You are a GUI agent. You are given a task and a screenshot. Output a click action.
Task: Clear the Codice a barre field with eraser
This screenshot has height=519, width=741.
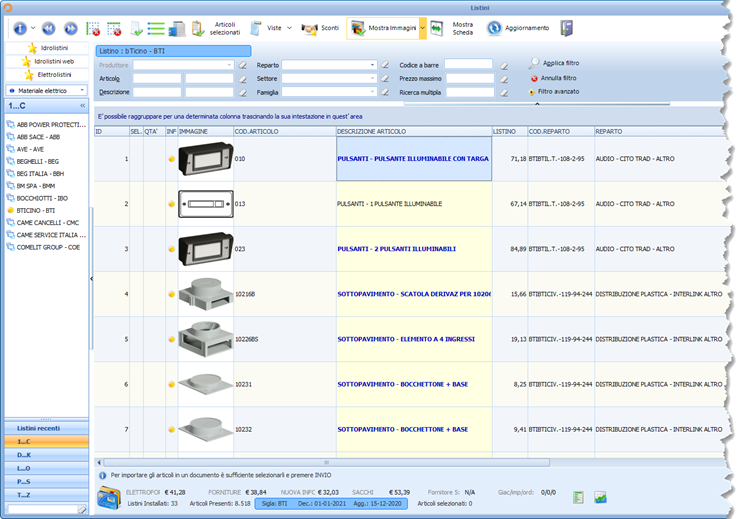(x=504, y=65)
